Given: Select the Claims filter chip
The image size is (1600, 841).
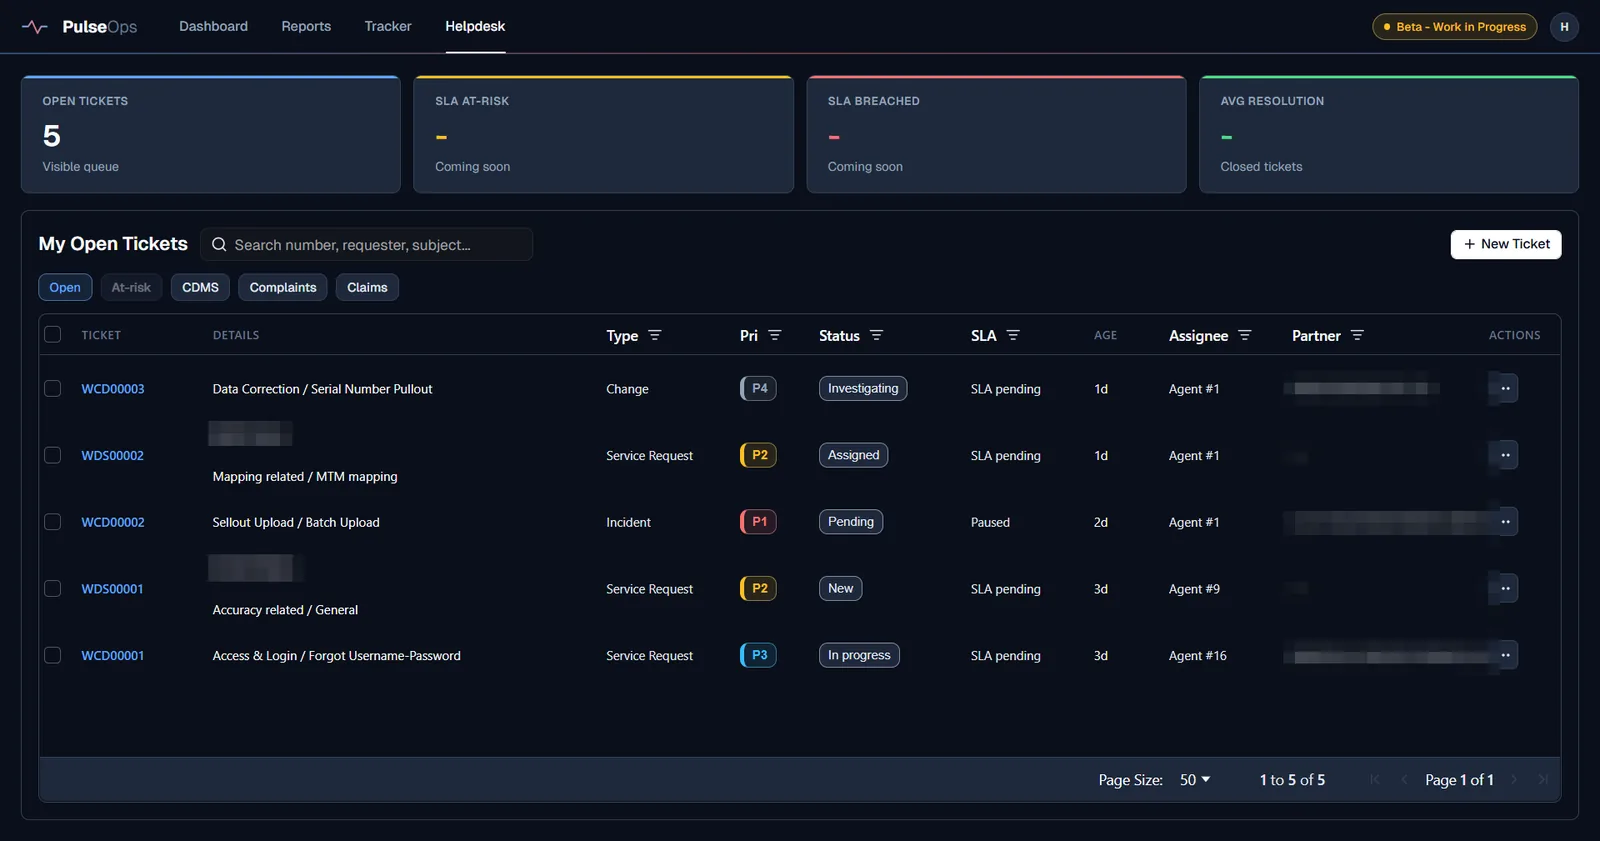Looking at the screenshot, I should pyautogui.click(x=367, y=287).
